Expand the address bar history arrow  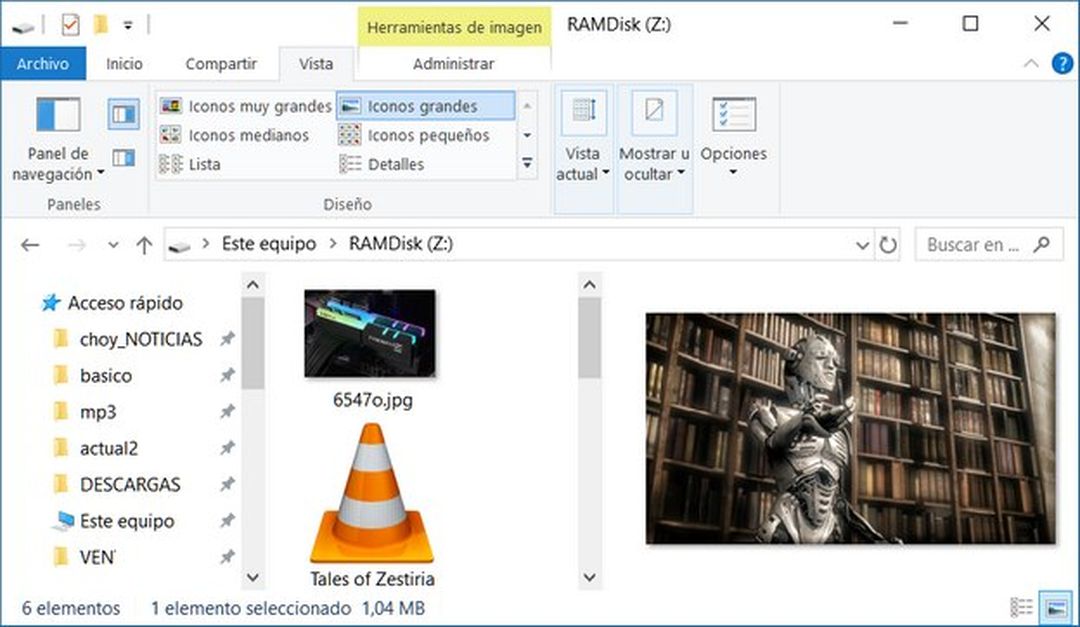(x=863, y=244)
